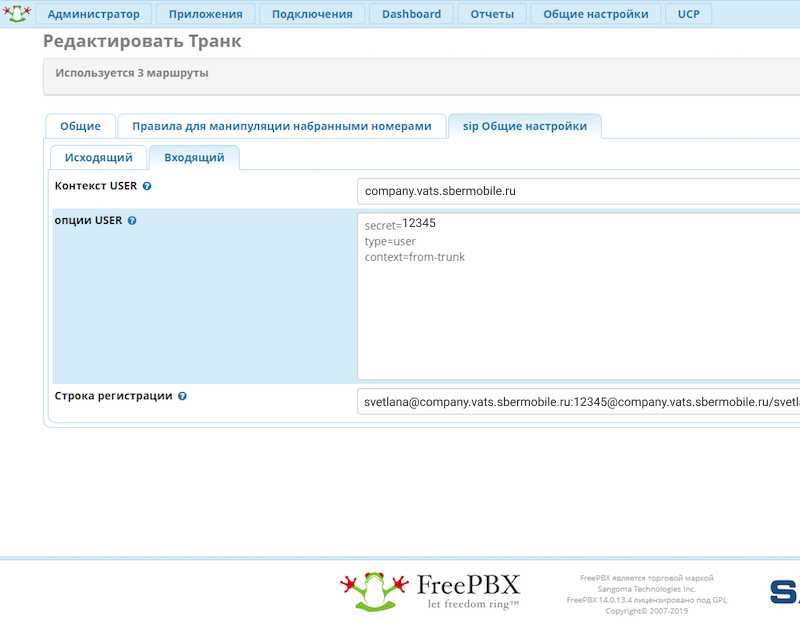
Task: Open the Приложения menu
Action: click(205, 14)
